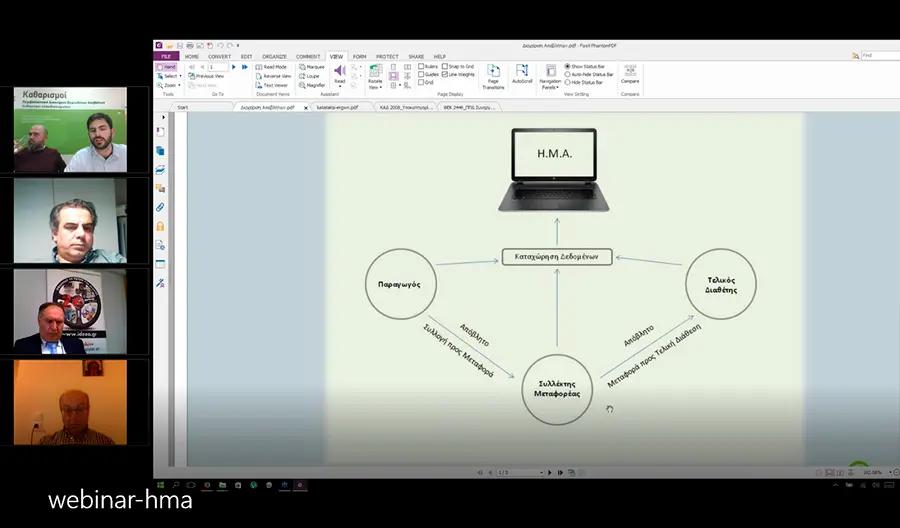Image resolution: width=900 pixels, height=528 pixels.
Task: Click the Find search field
Action: [x=880, y=55]
